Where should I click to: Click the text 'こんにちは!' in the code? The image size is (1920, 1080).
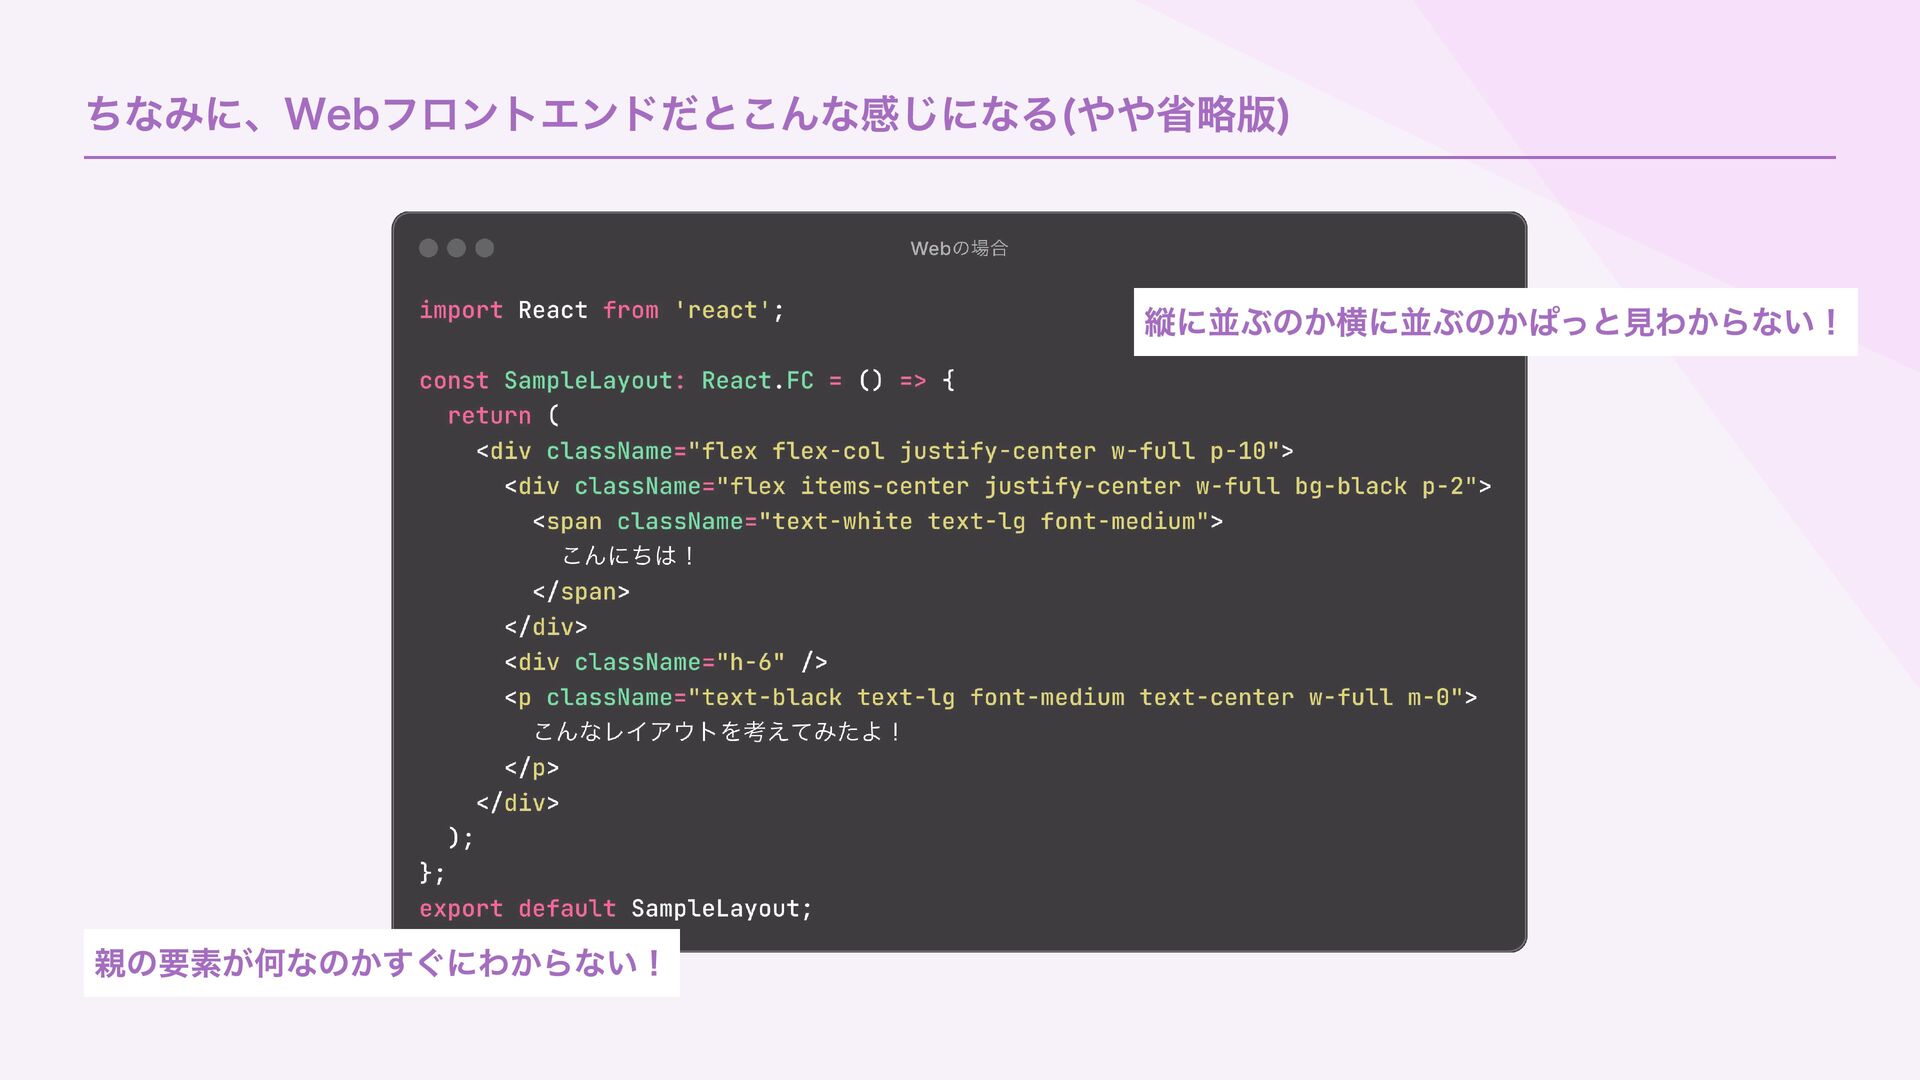click(x=629, y=556)
